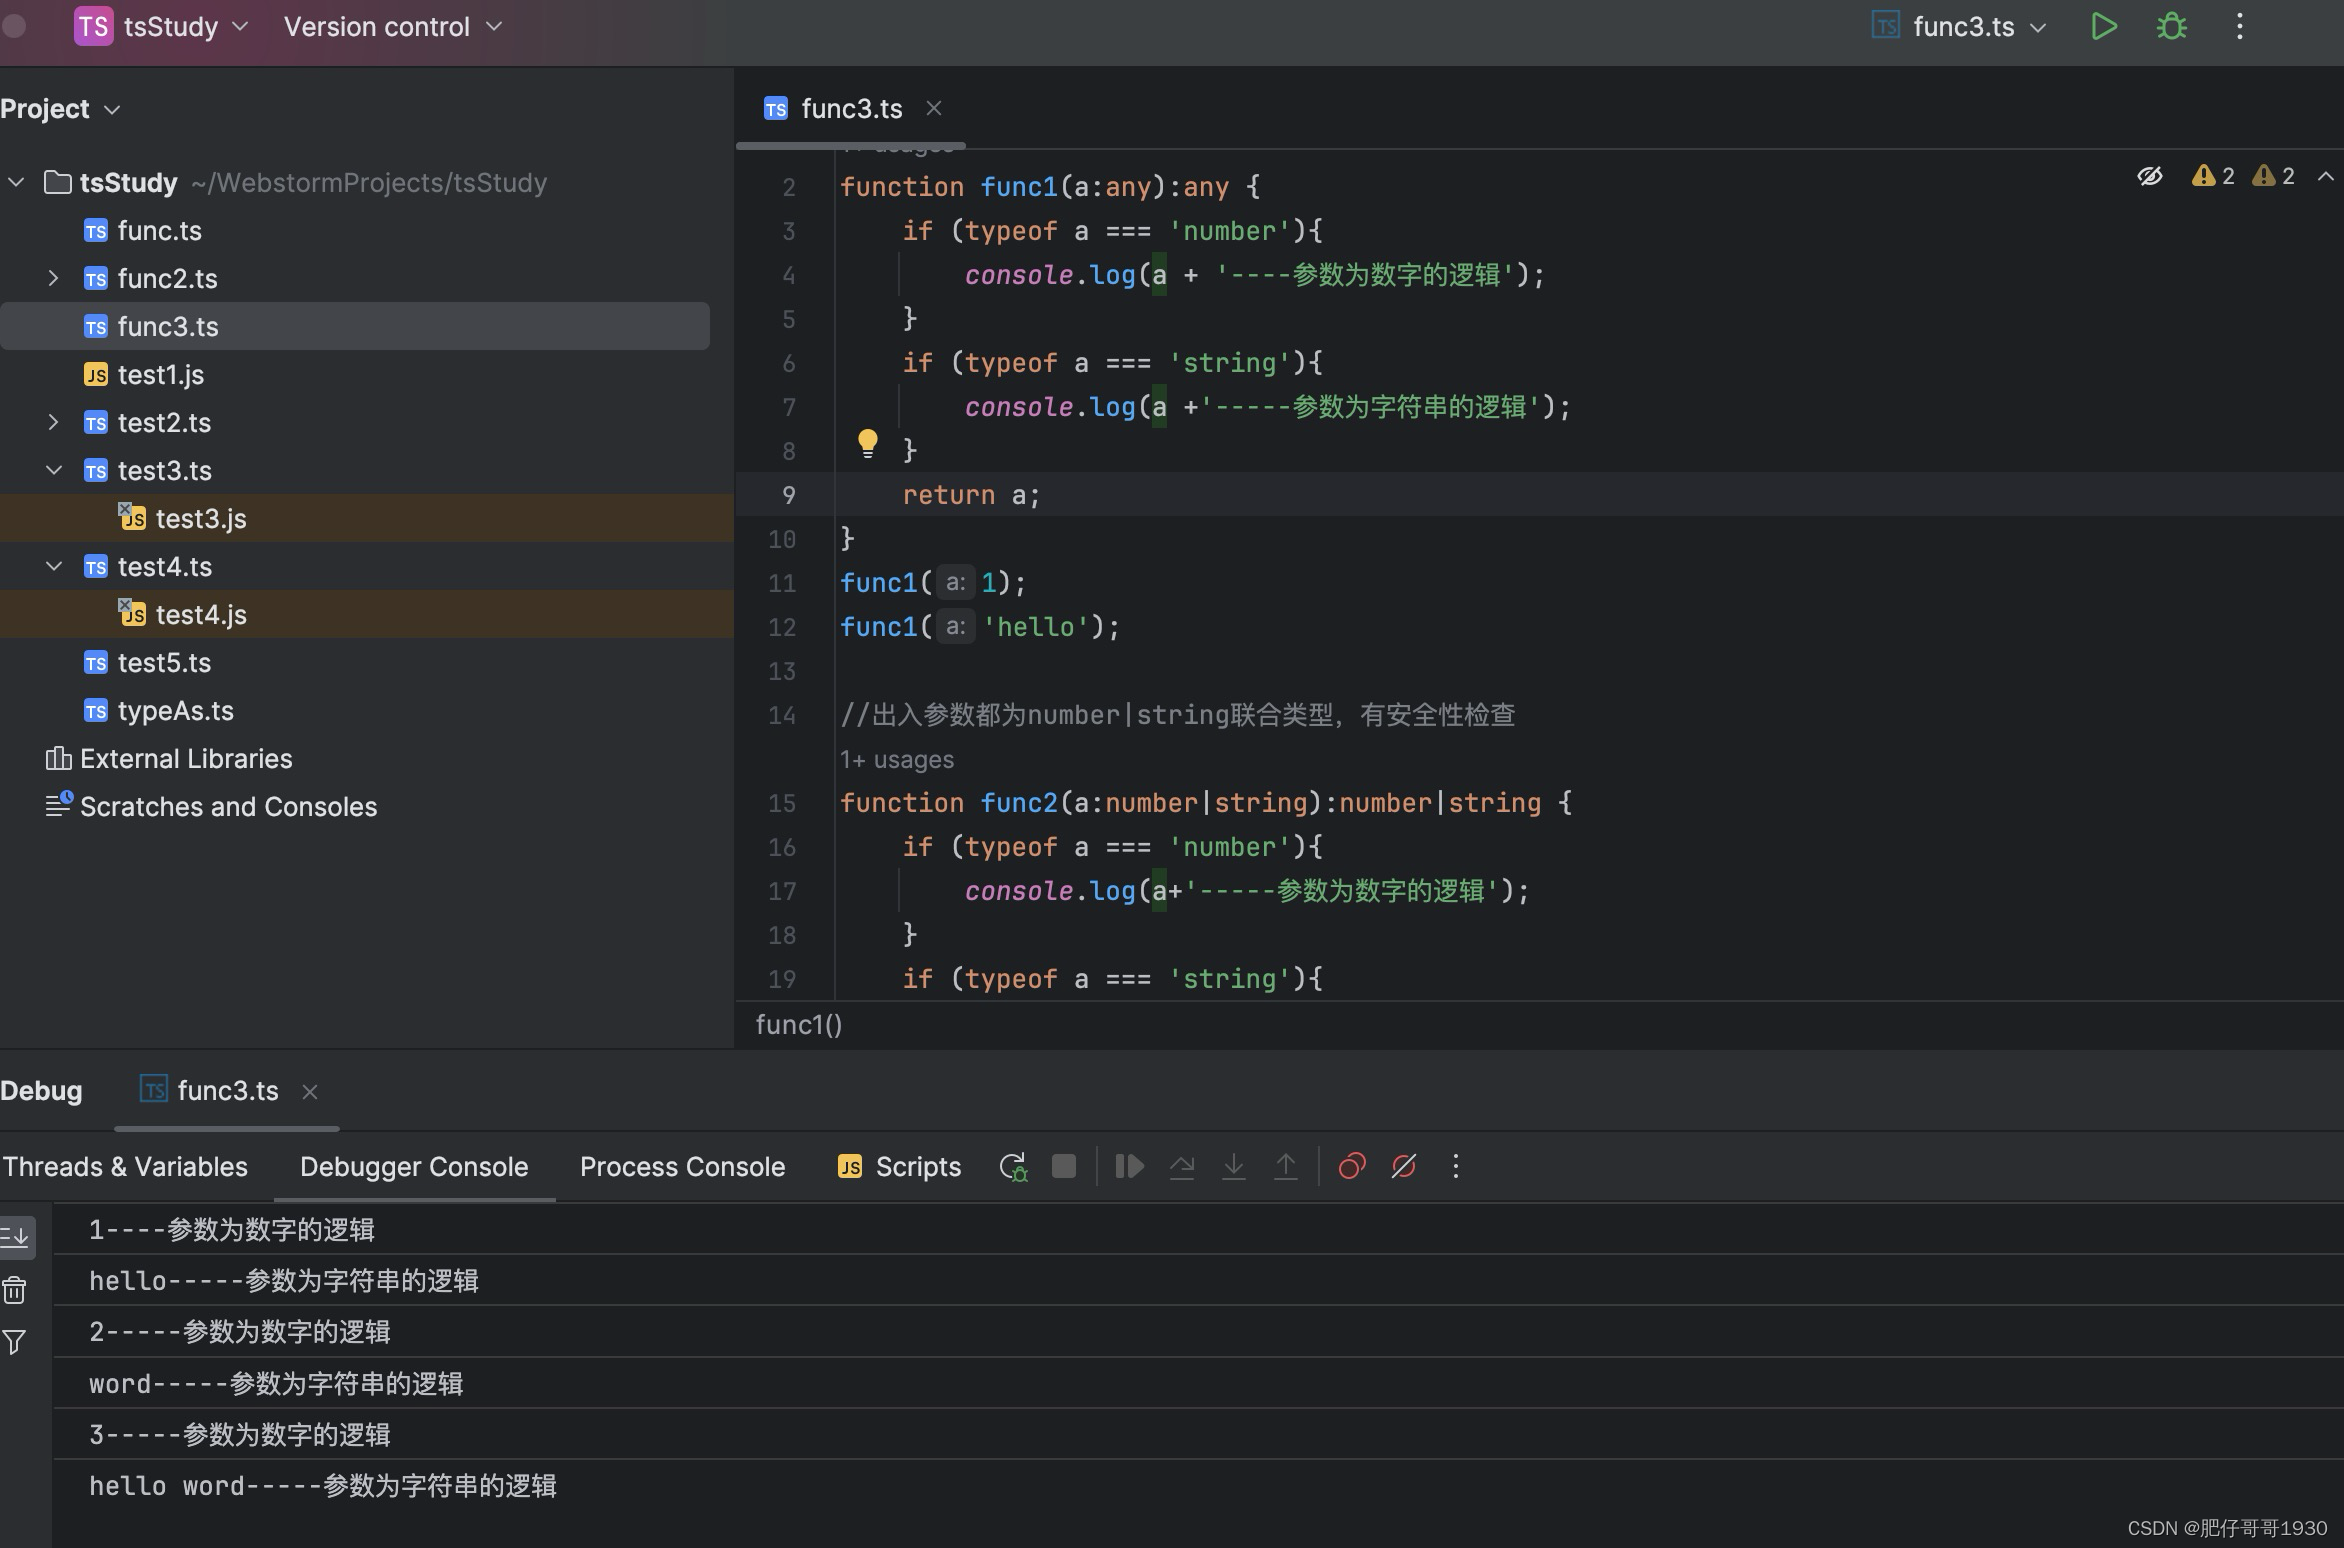This screenshot has height=1548, width=2344.
Task: Click console output '1----参数为数字的逻辑'
Action: [x=232, y=1230]
